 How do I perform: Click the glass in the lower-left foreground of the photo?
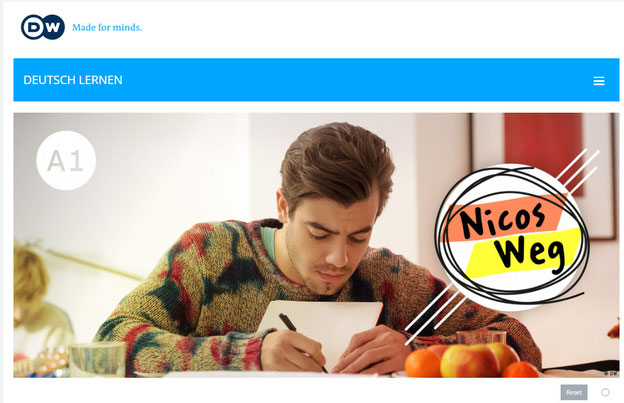point(97,359)
